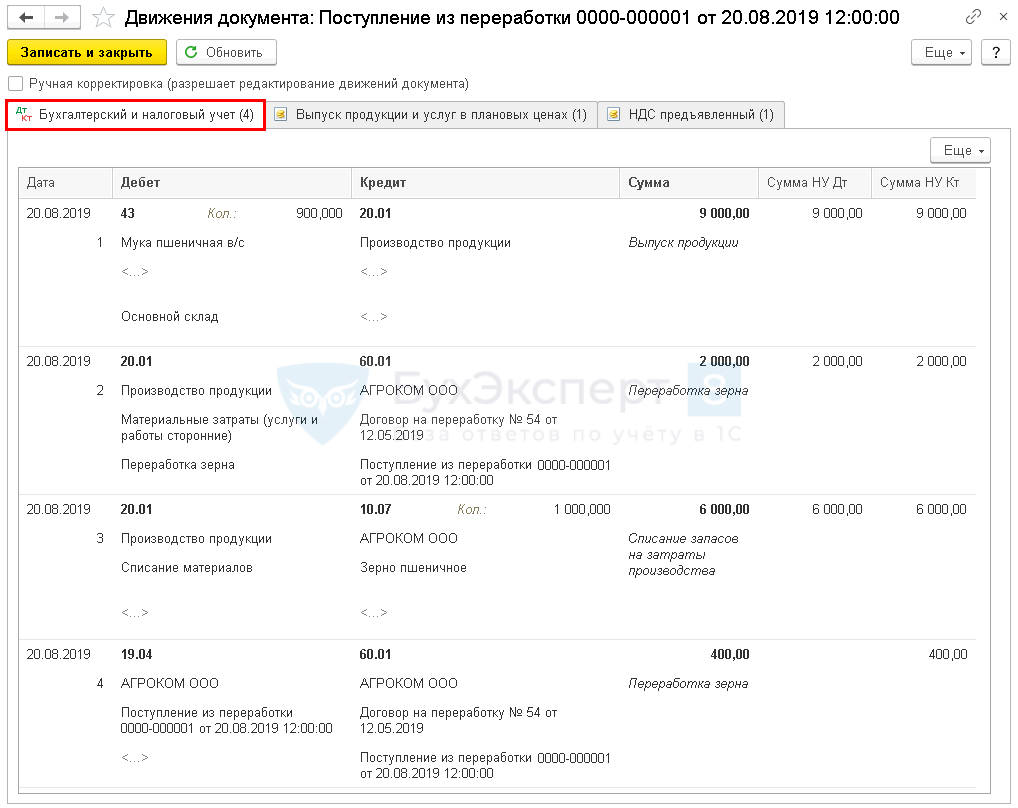Close the document movements window
The height and width of the screenshot is (808, 1018).
point(999,18)
